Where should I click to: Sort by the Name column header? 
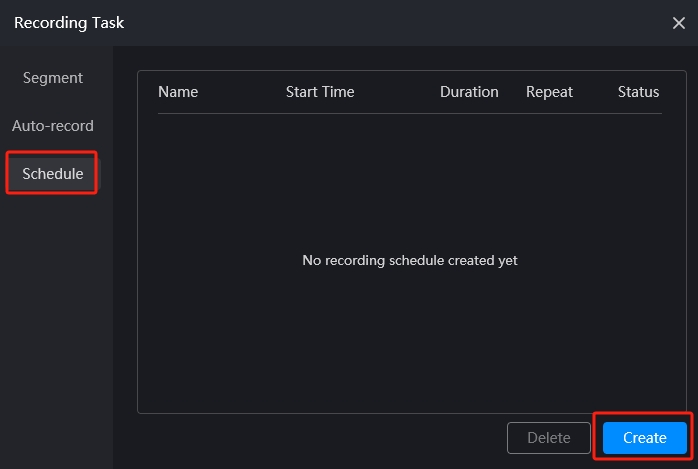[x=178, y=92]
